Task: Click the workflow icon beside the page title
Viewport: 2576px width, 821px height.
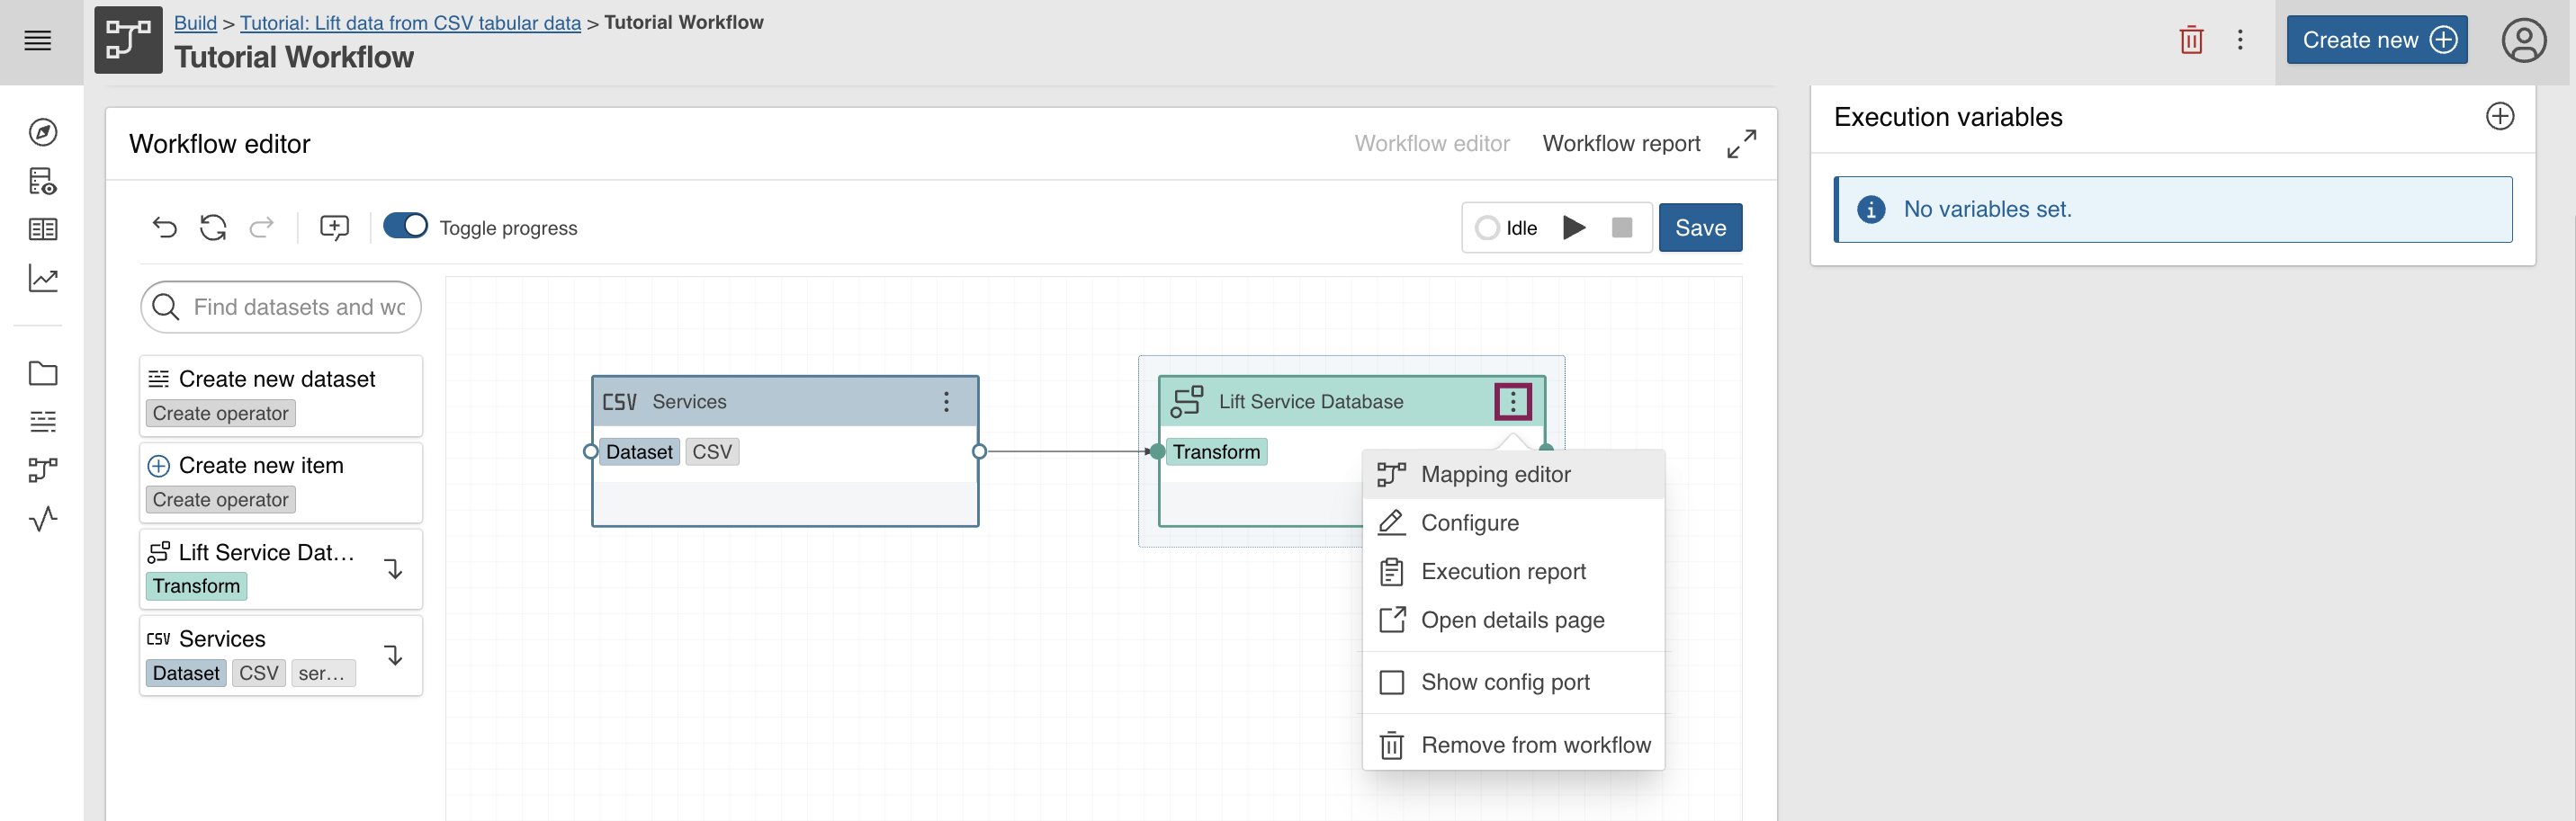Action: (x=128, y=40)
